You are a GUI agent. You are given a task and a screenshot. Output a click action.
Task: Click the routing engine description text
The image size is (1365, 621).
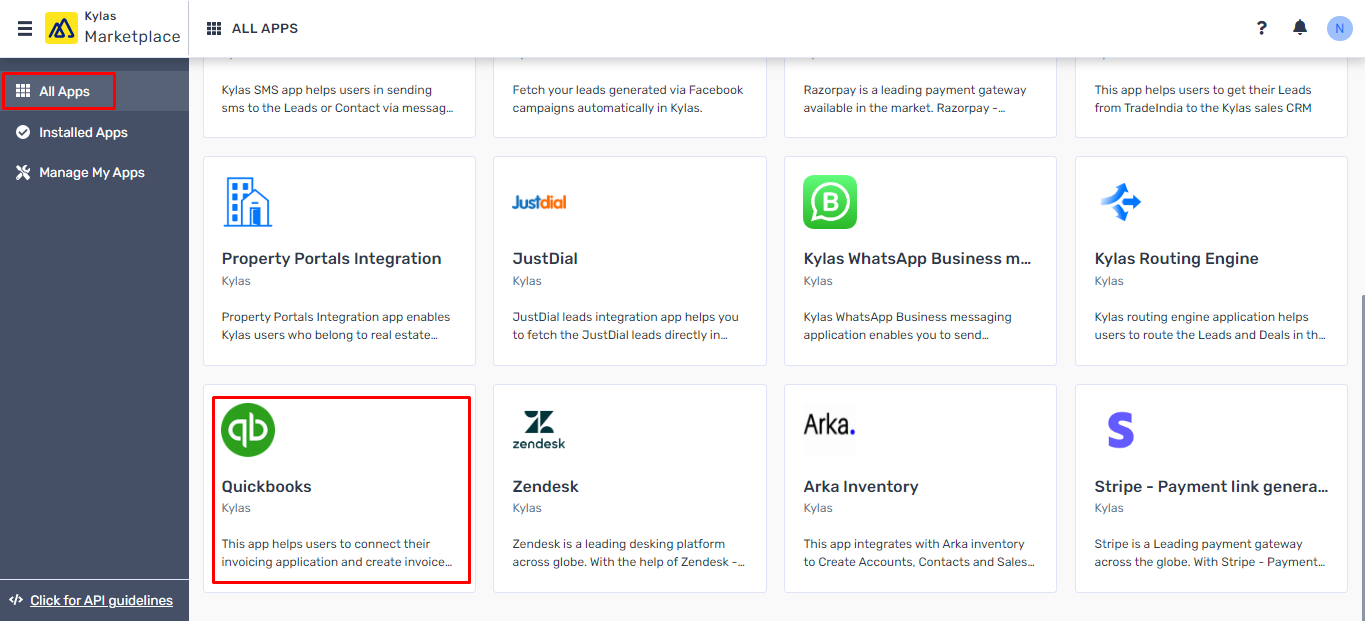[x=1210, y=326]
